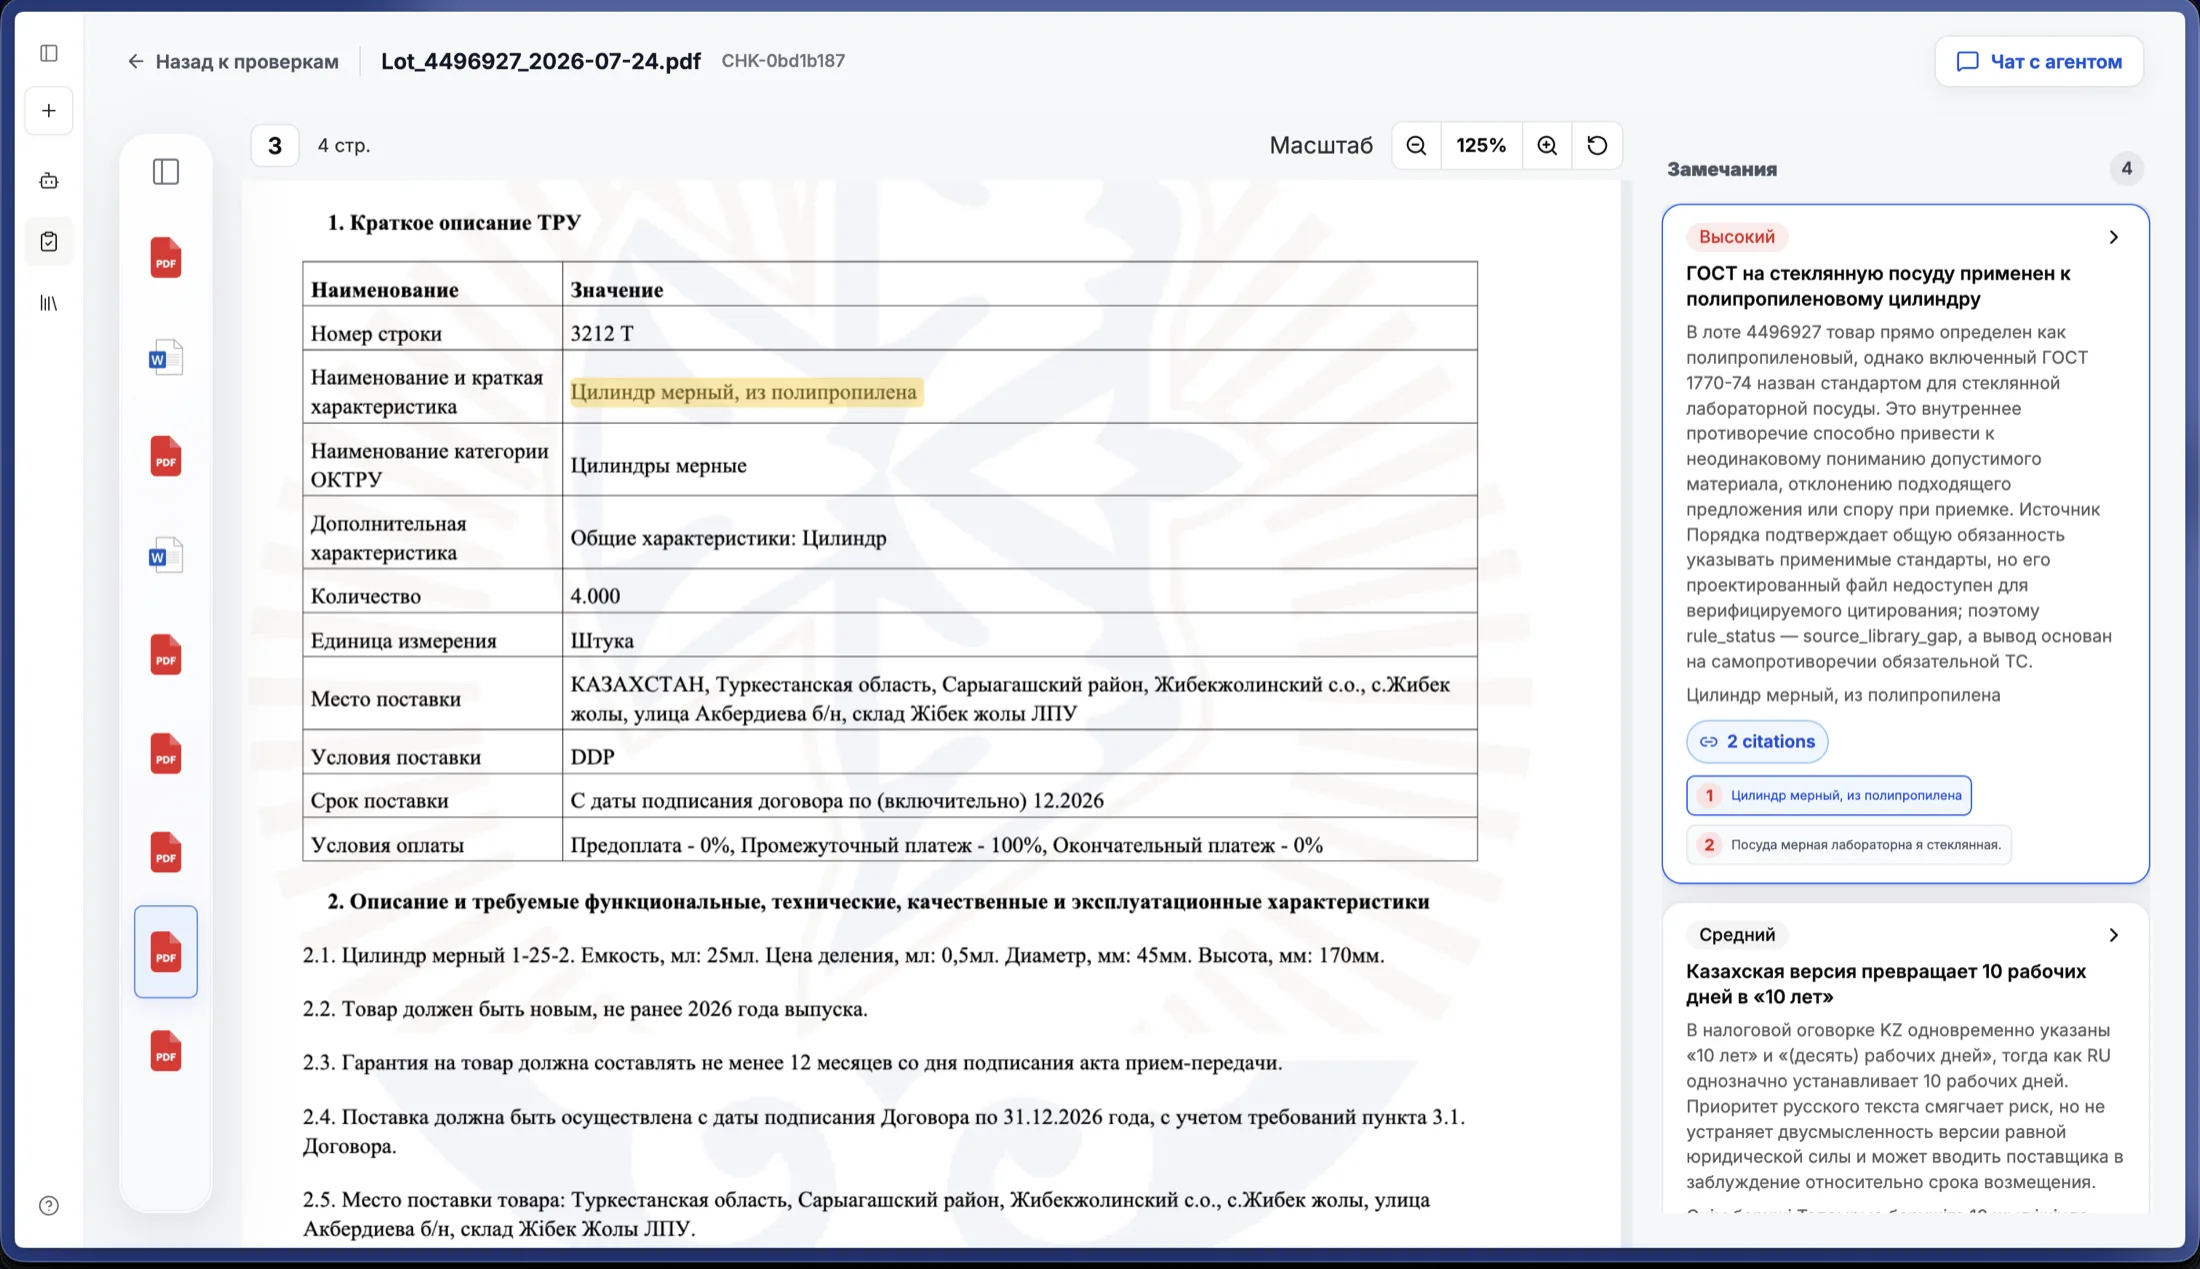Click the Масштаб label
The height and width of the screenshot is (1269, 2200).
click(x=1321, y=146)
